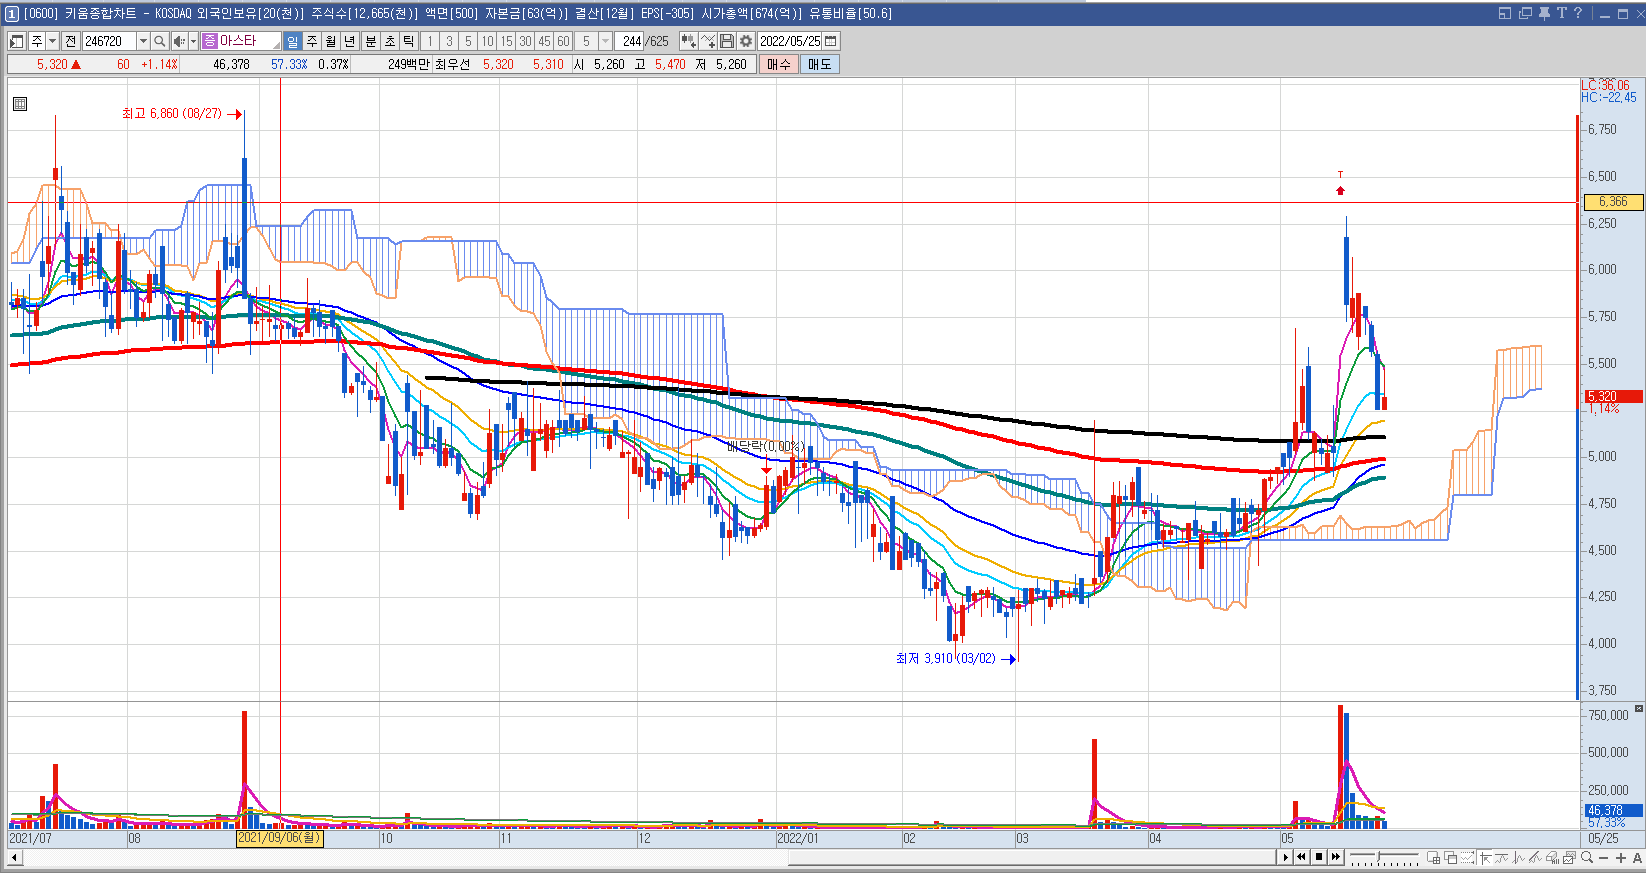Click the speaker sound icon in toolbar
1646x873 pixels.
tap(179, 41)
